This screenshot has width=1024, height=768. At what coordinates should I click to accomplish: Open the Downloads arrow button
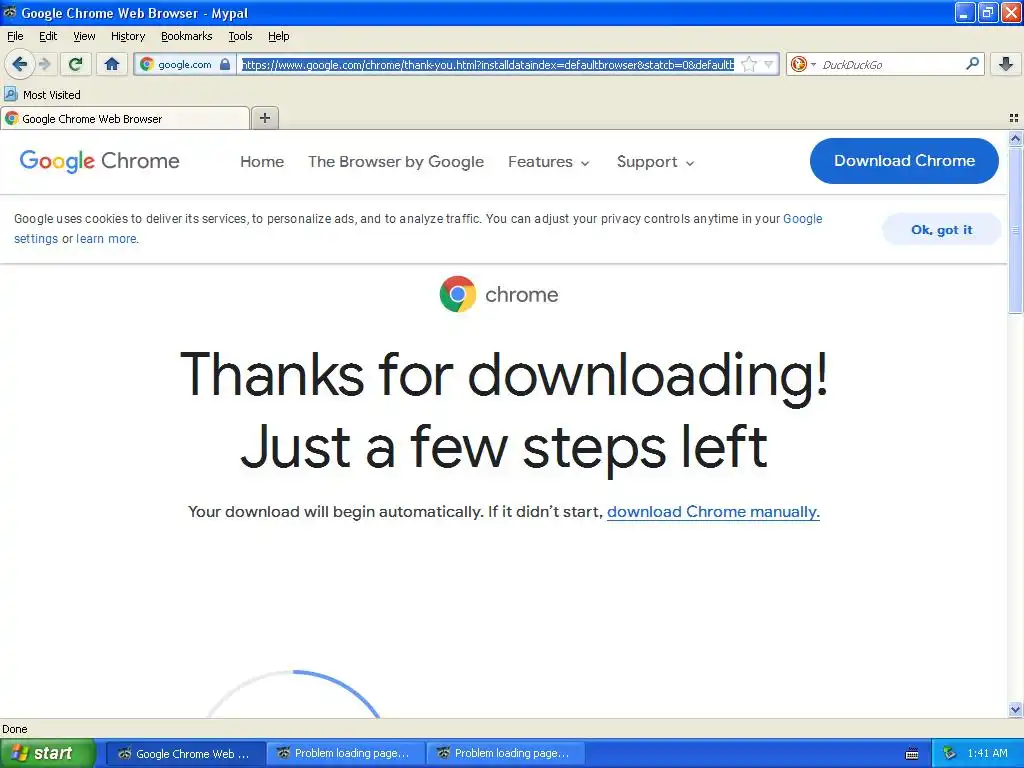point(1006,64)
